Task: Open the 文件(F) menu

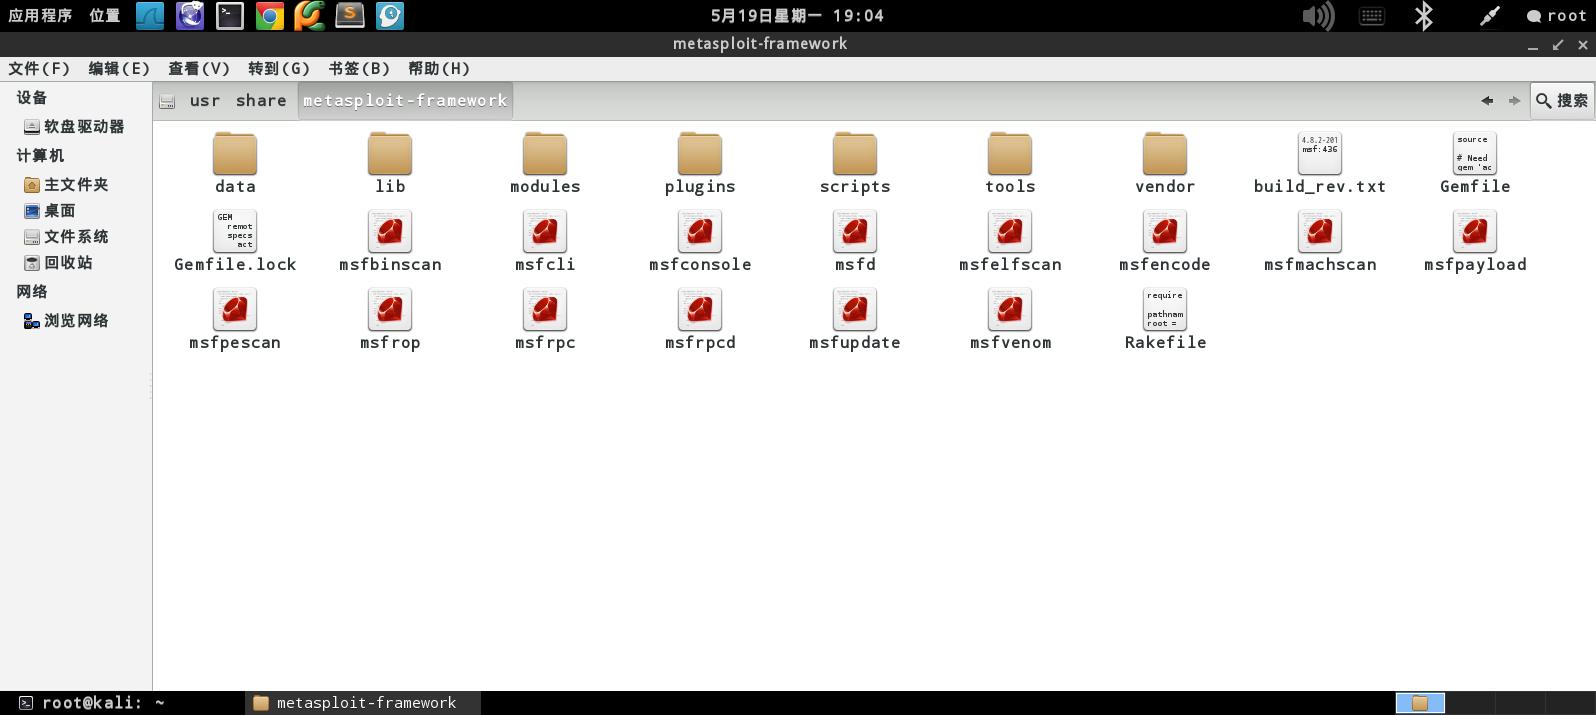Action: 39,68
